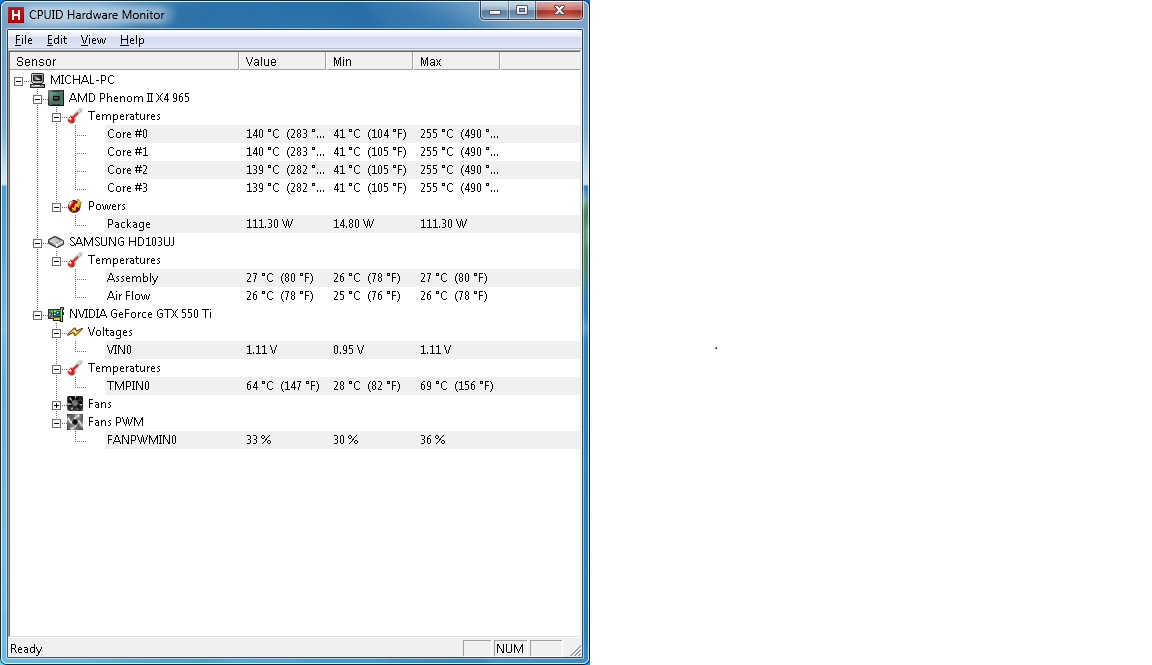Collapse the NVIDIA GeForce GTX 550 Ti node
Screen dimensions: 1152x665
point(37,315)
